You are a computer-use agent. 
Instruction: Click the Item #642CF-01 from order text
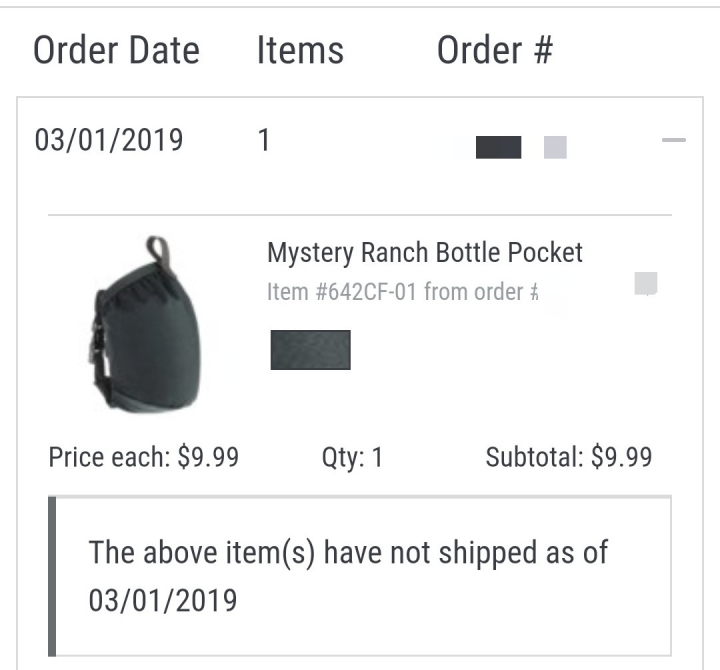pos(402,292)
